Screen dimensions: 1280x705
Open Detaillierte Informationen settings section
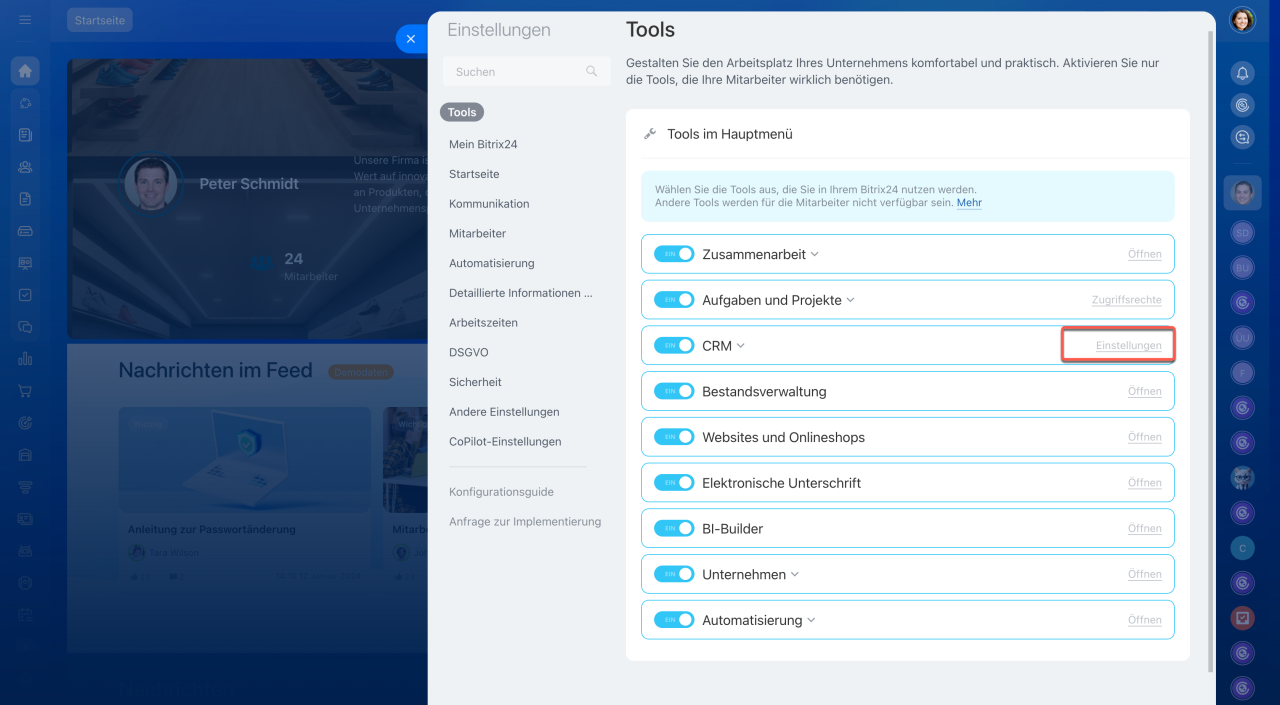click(x=521, y=293)
